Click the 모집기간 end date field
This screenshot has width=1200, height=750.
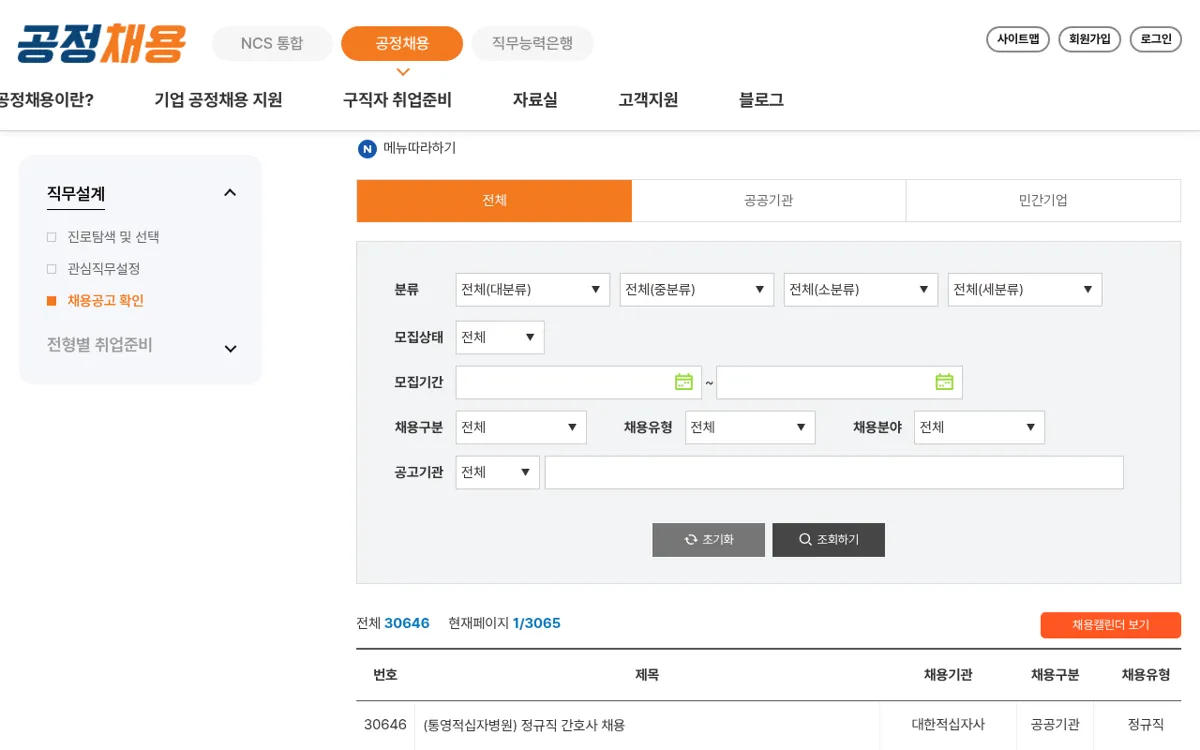839,382
